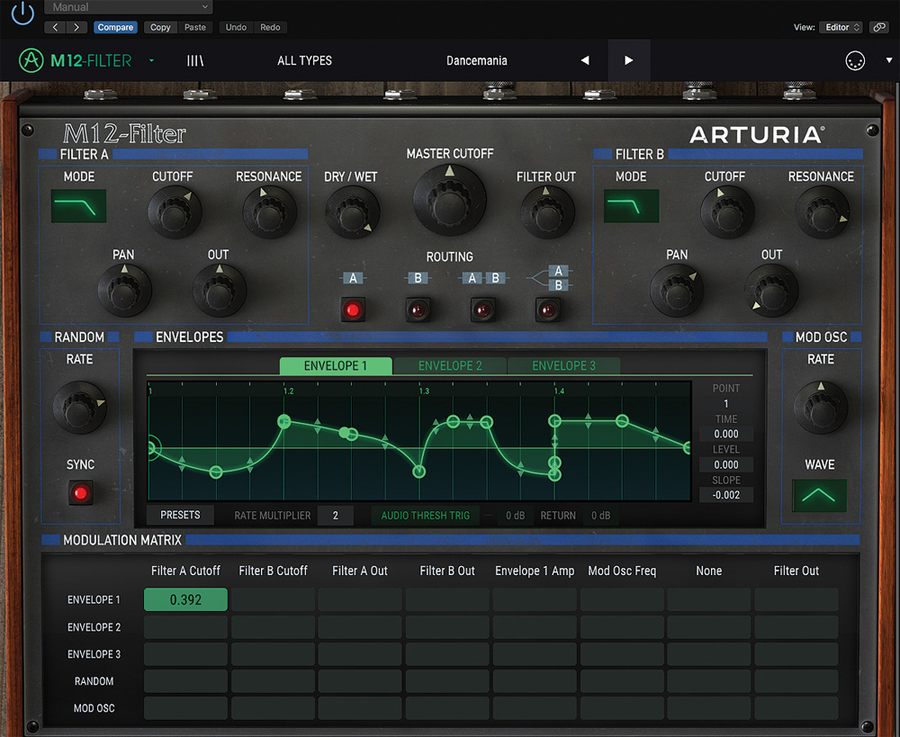The image size is (900, 737).
Task: Open the Dancemania preset name list
Action: click(x=476, y=60)
